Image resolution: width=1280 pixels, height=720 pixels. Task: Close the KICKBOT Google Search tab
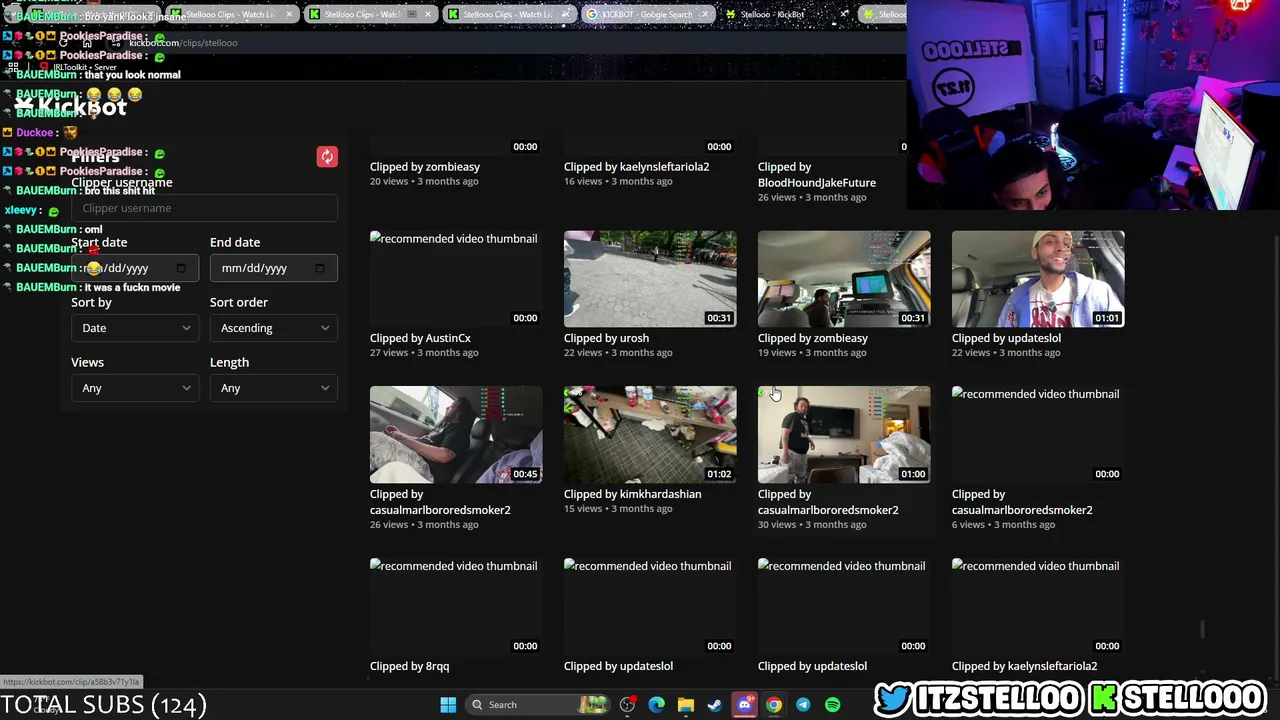click(x=705, y=14)
